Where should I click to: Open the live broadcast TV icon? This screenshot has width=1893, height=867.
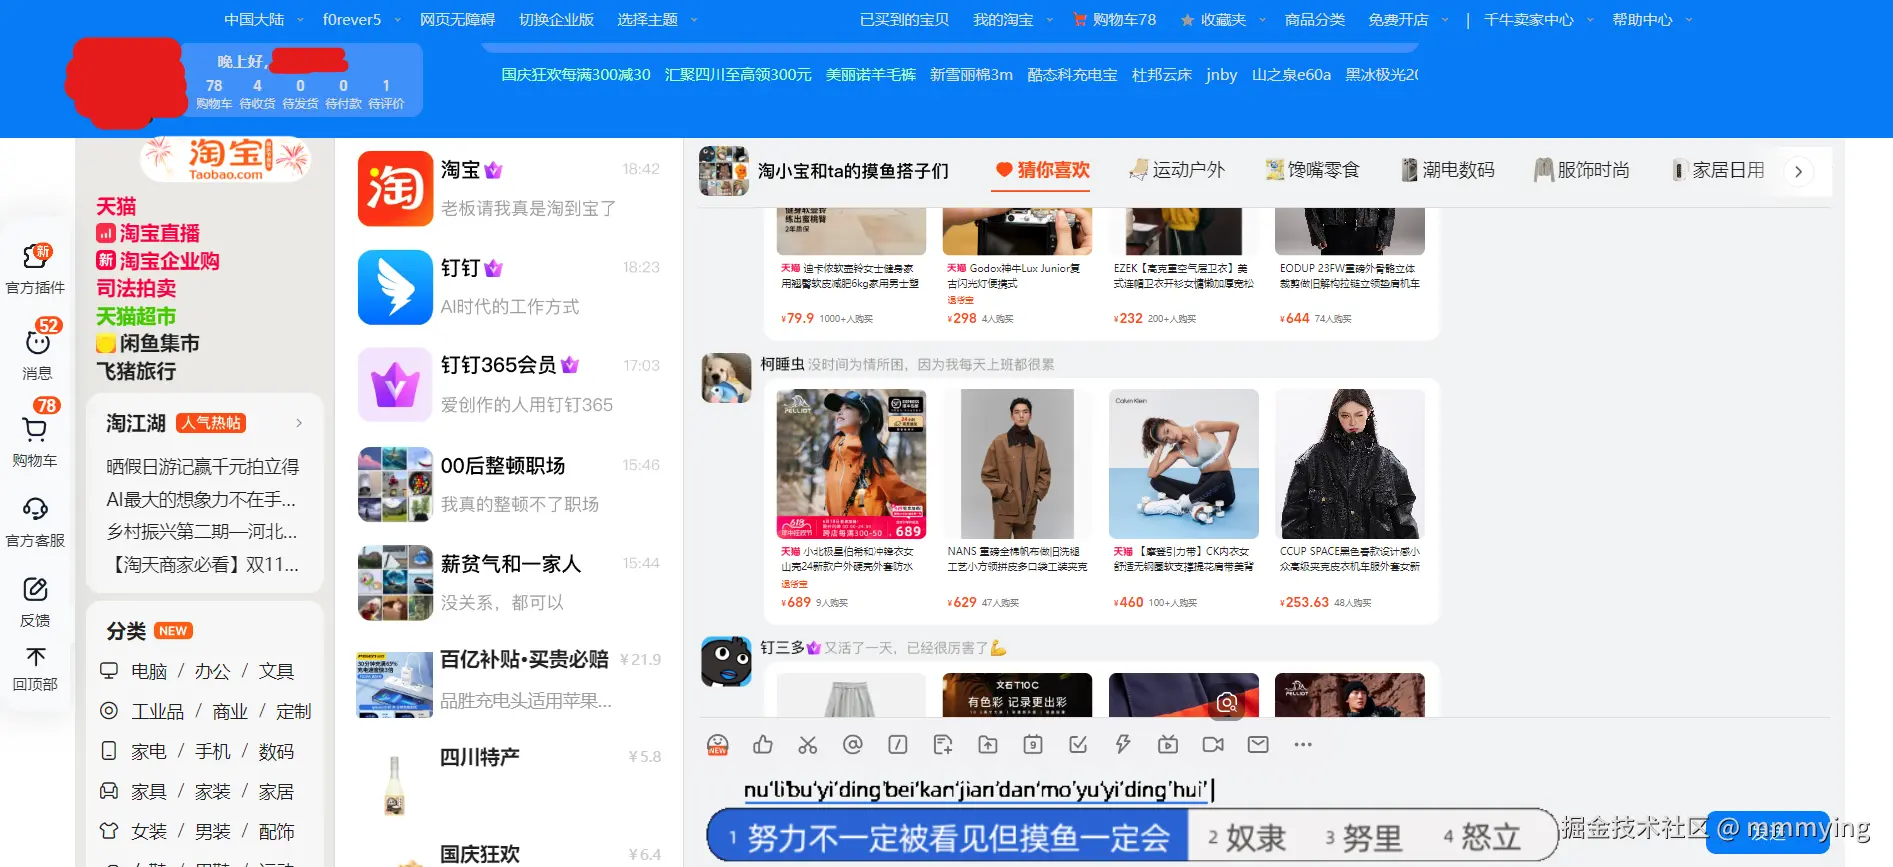[1168, 744]
